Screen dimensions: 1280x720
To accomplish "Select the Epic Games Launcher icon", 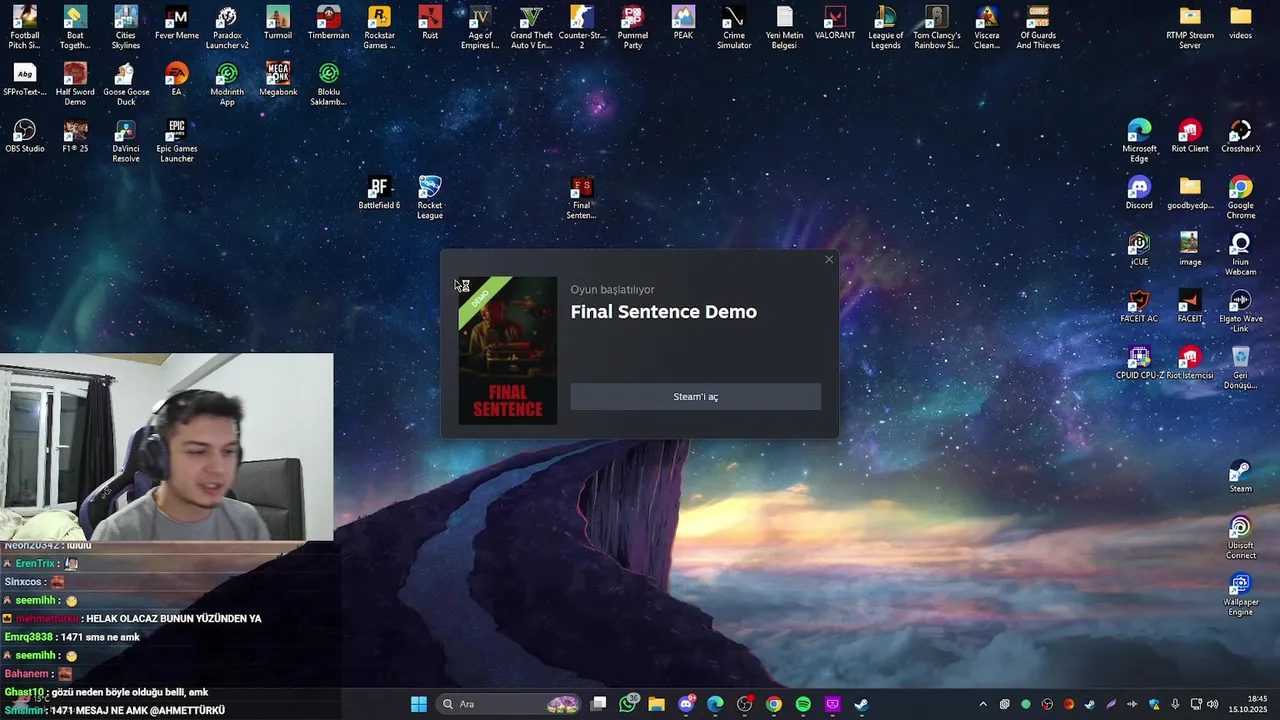I will [176, 141].
